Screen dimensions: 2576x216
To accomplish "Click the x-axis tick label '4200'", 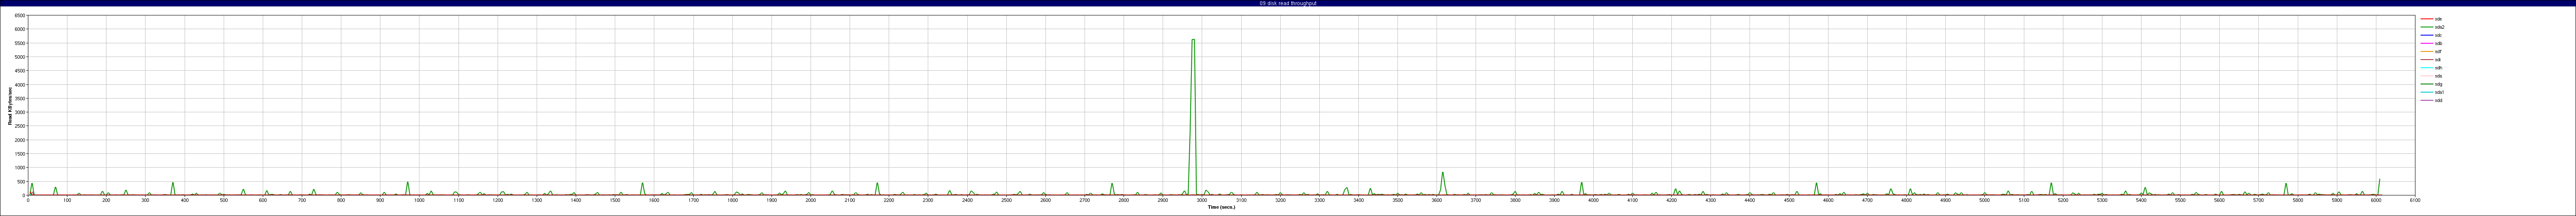I will [x=1671, y=200].
